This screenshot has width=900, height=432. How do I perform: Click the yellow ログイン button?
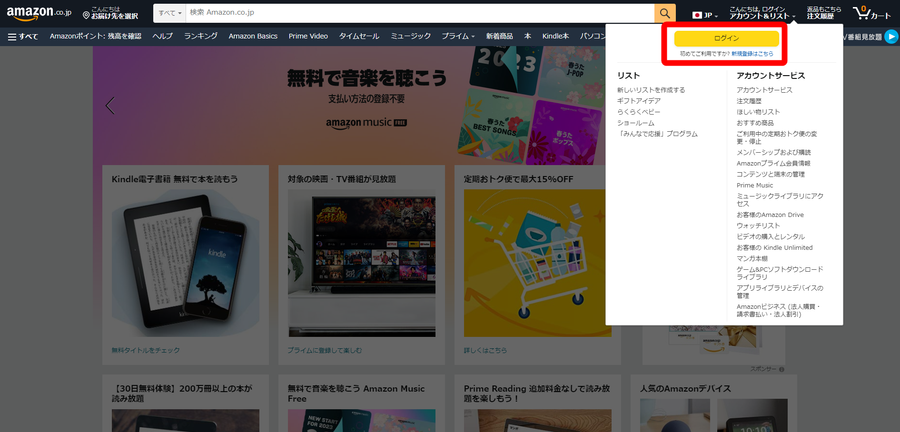726,38
